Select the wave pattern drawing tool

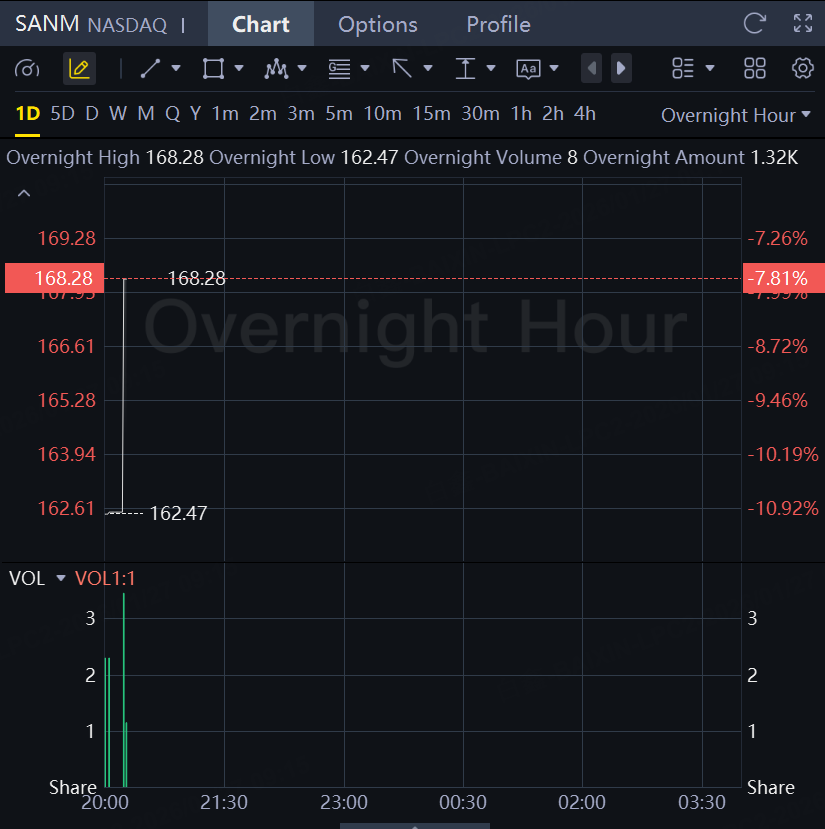point(276,68)
